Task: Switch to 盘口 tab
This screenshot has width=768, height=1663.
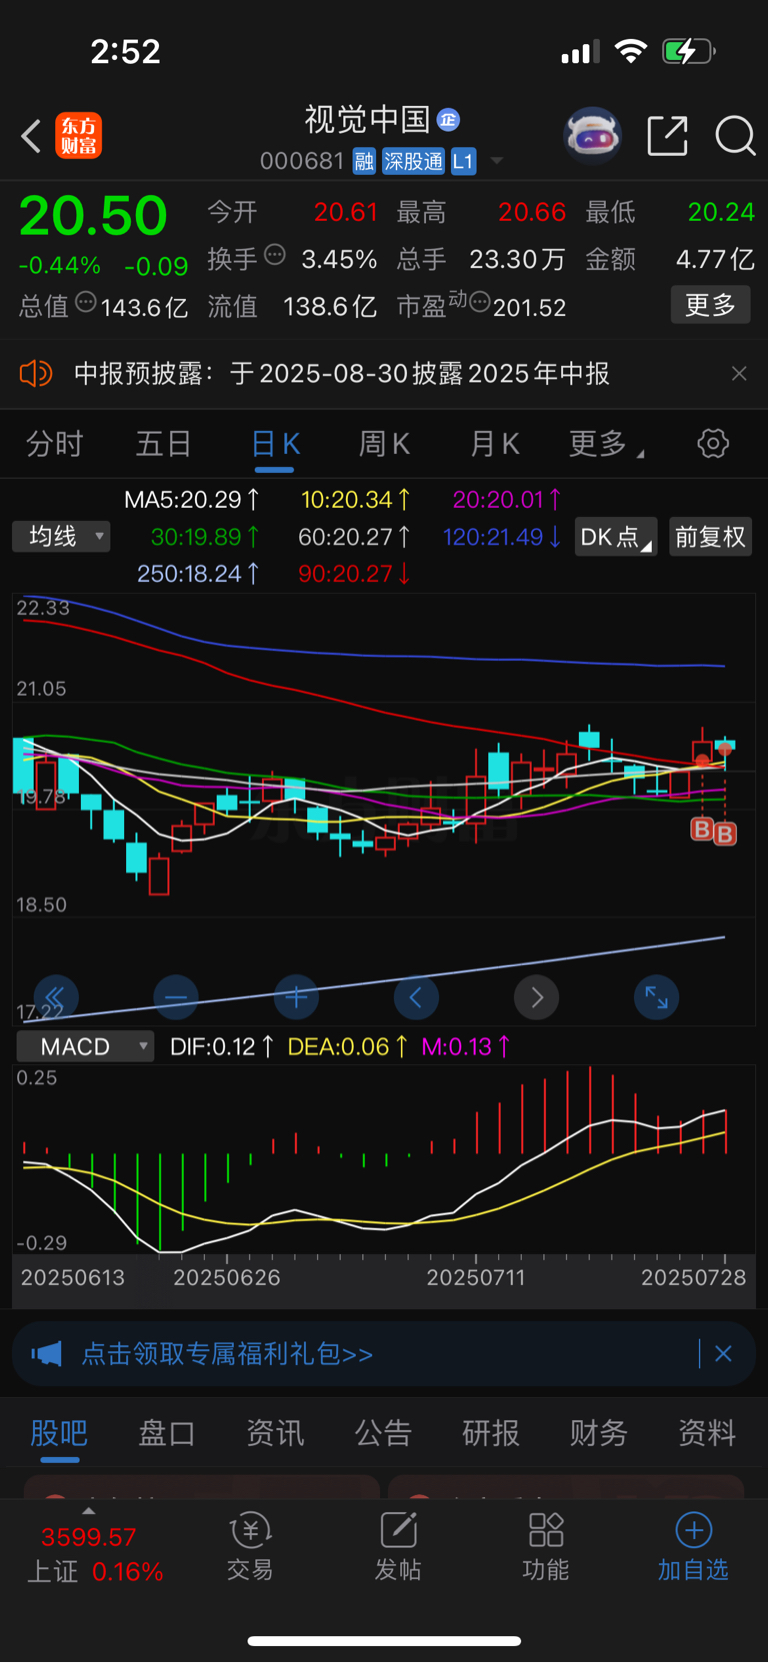Action: pos(167,1433)
